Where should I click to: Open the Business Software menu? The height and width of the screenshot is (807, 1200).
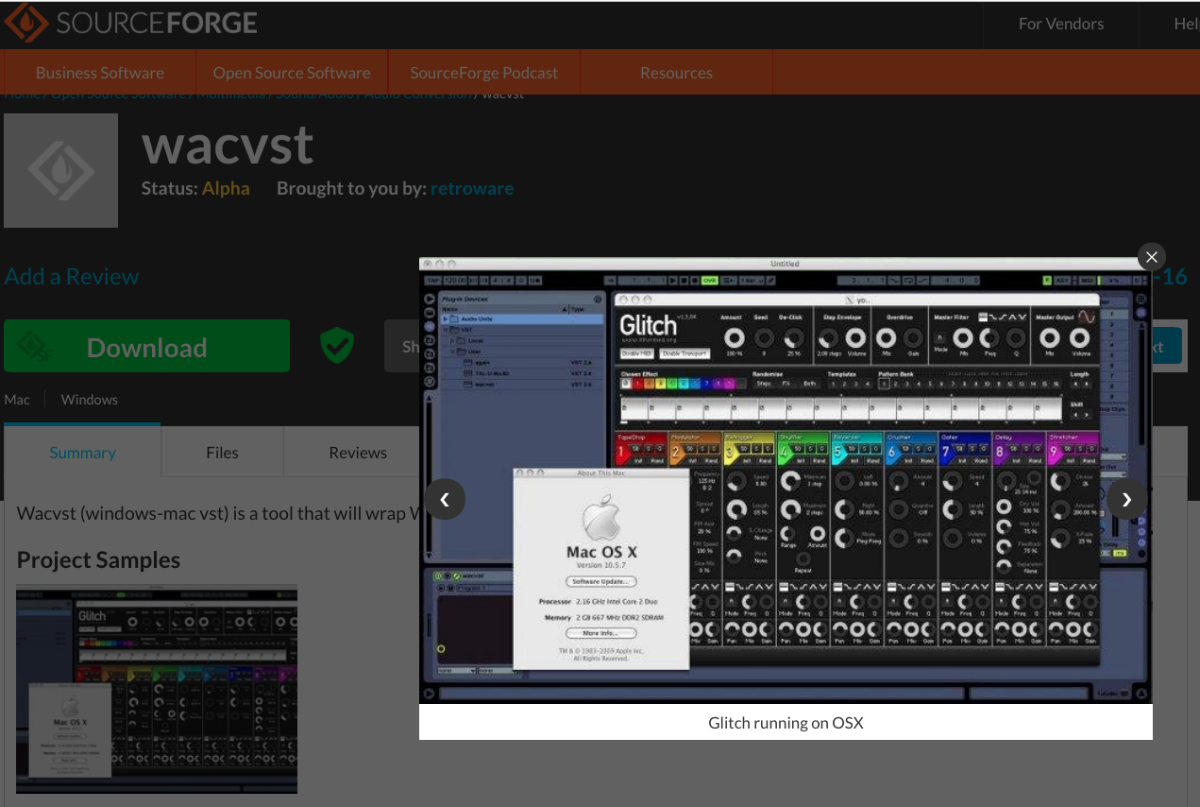100,72
